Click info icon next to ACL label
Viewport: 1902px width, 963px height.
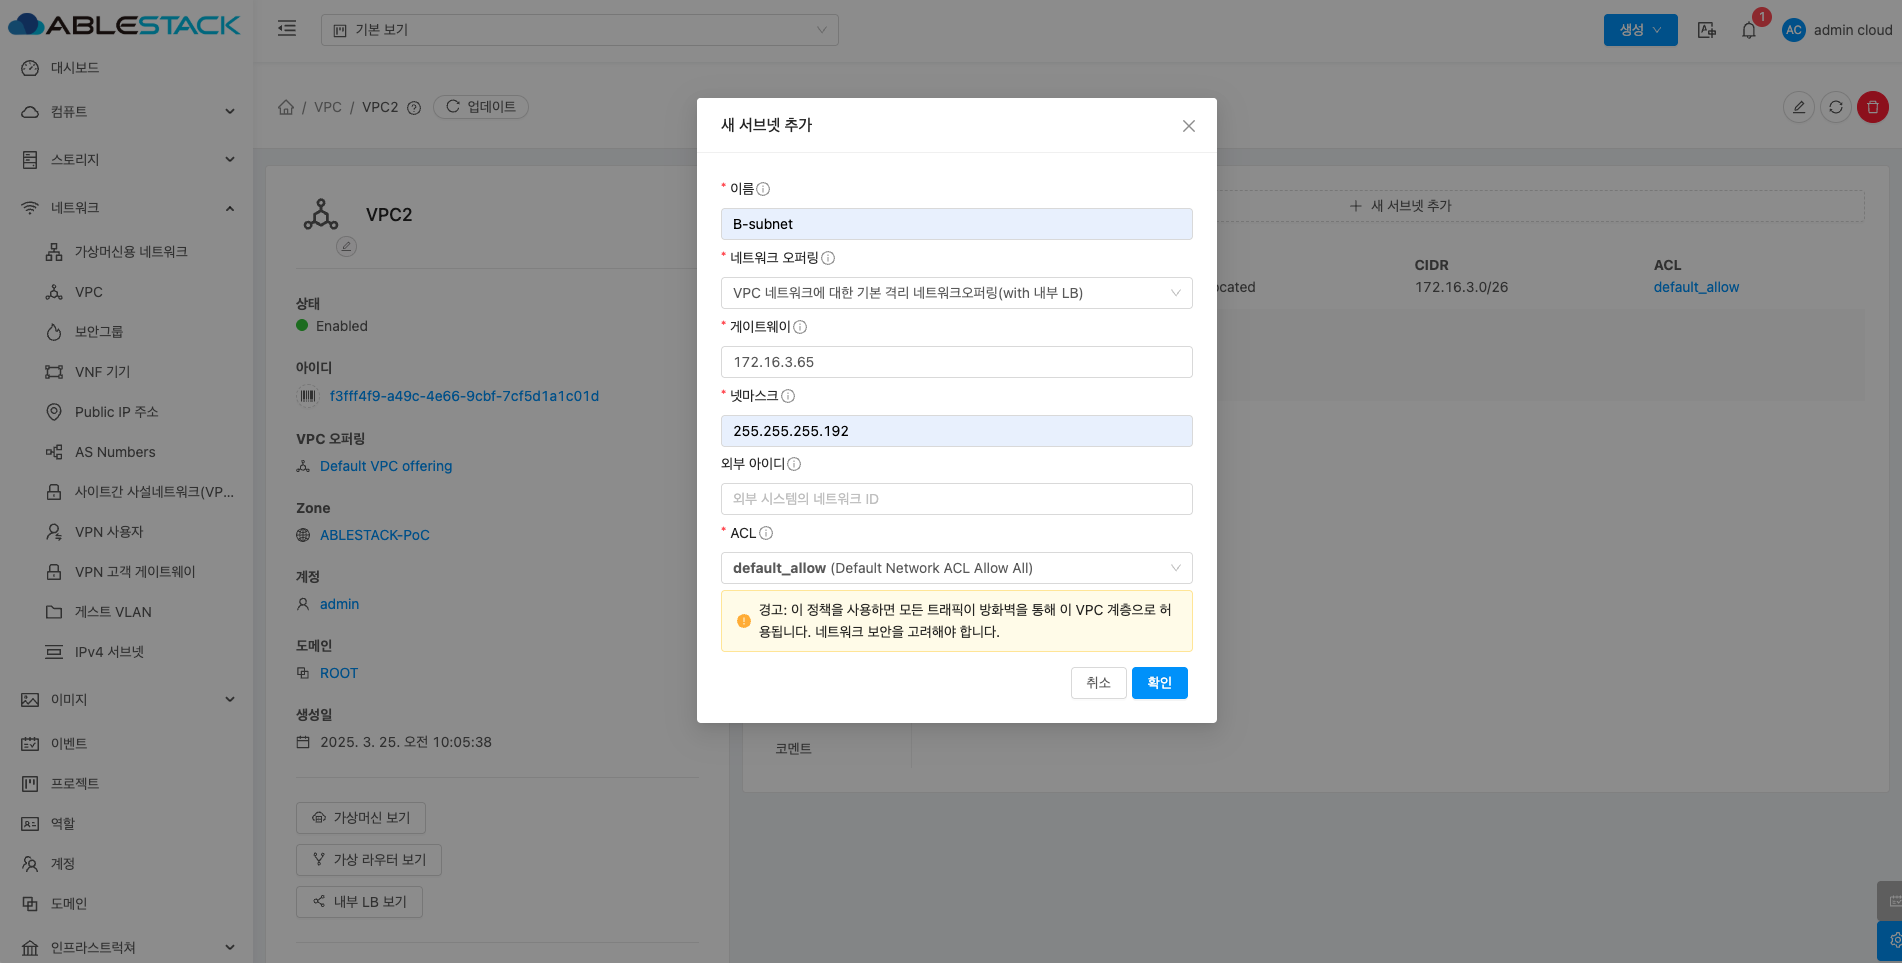766,533
